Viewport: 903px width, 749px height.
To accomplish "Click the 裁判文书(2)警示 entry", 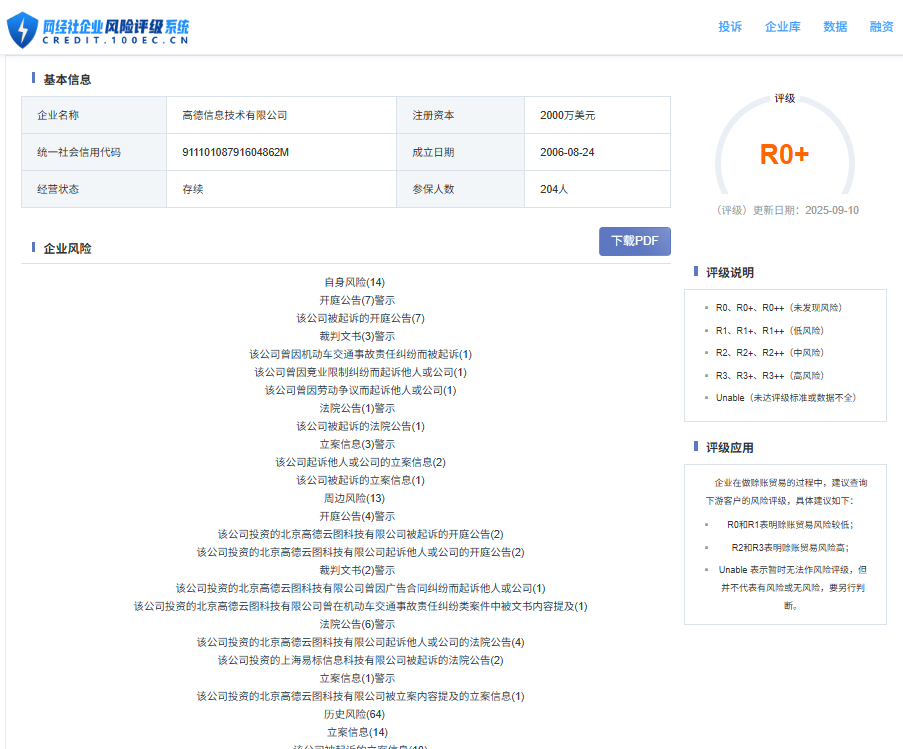I will (x=357, y=570).
